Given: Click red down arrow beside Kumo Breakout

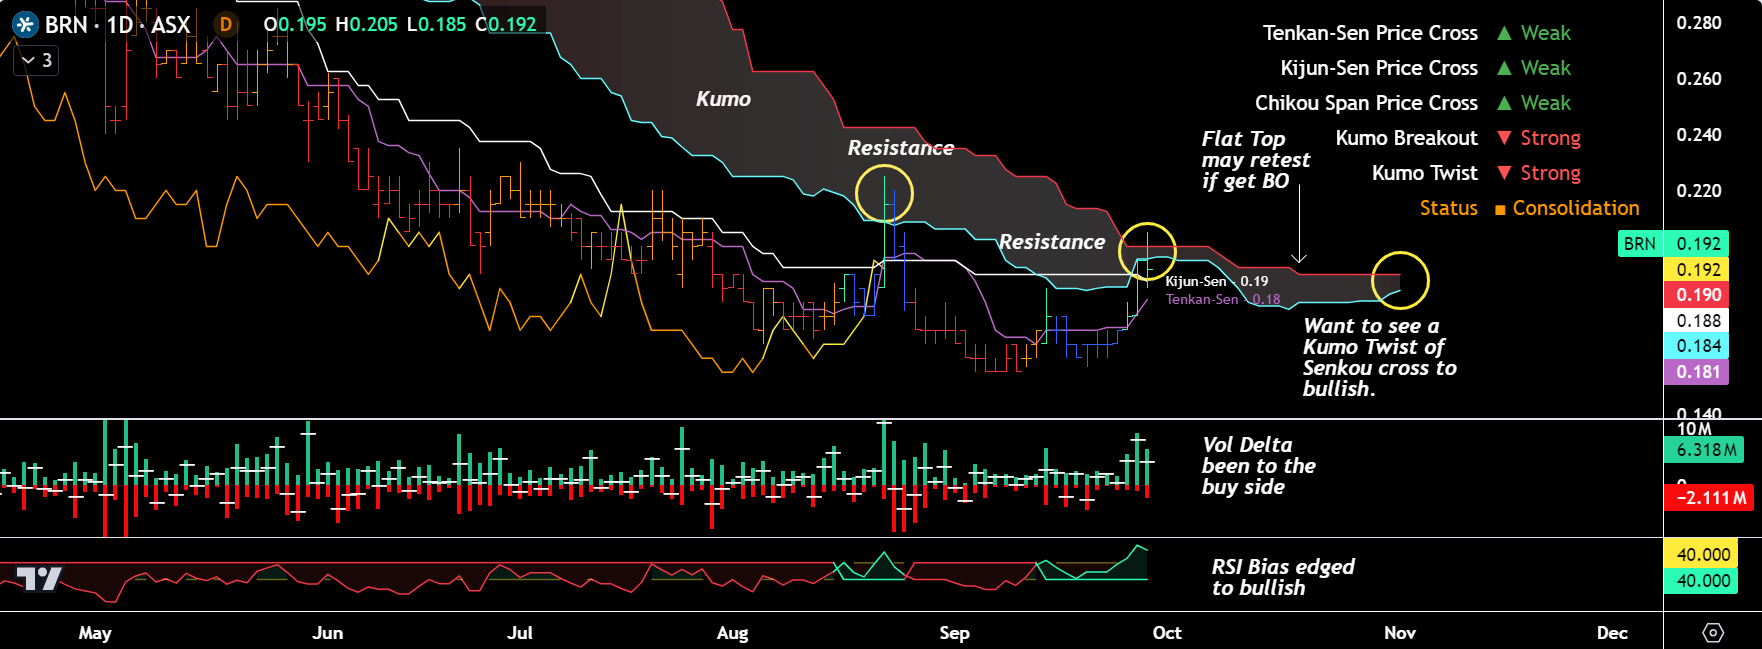Looking at the screenshot, I should tap(1504, 138).
